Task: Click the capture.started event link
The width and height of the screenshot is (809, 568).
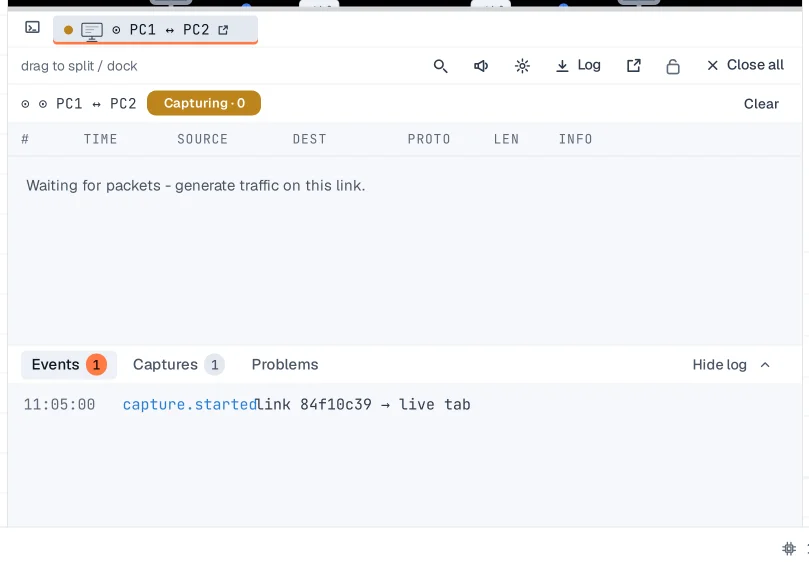Action: click(190, 404)
